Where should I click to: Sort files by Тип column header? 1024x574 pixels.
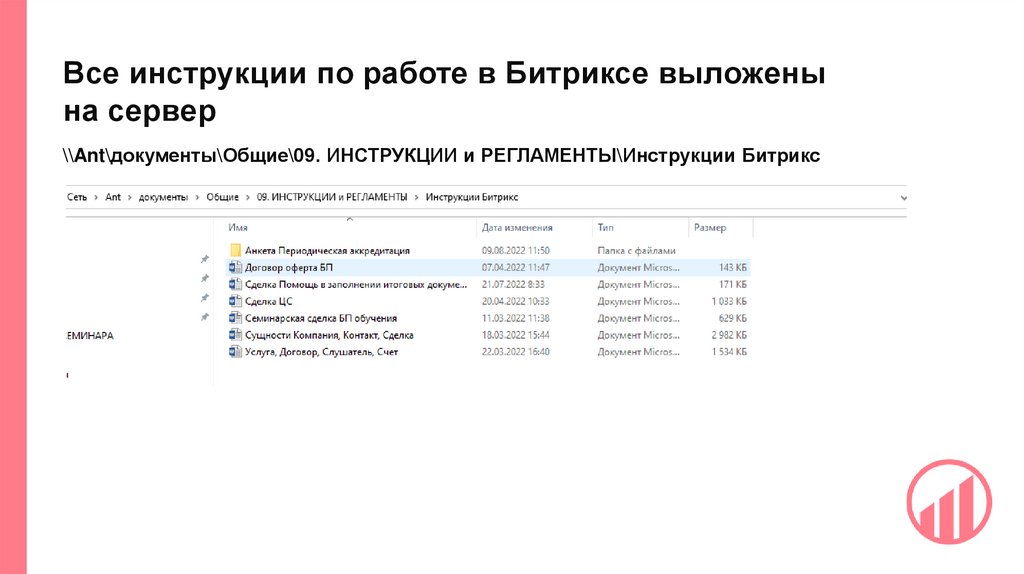(605, 227)
